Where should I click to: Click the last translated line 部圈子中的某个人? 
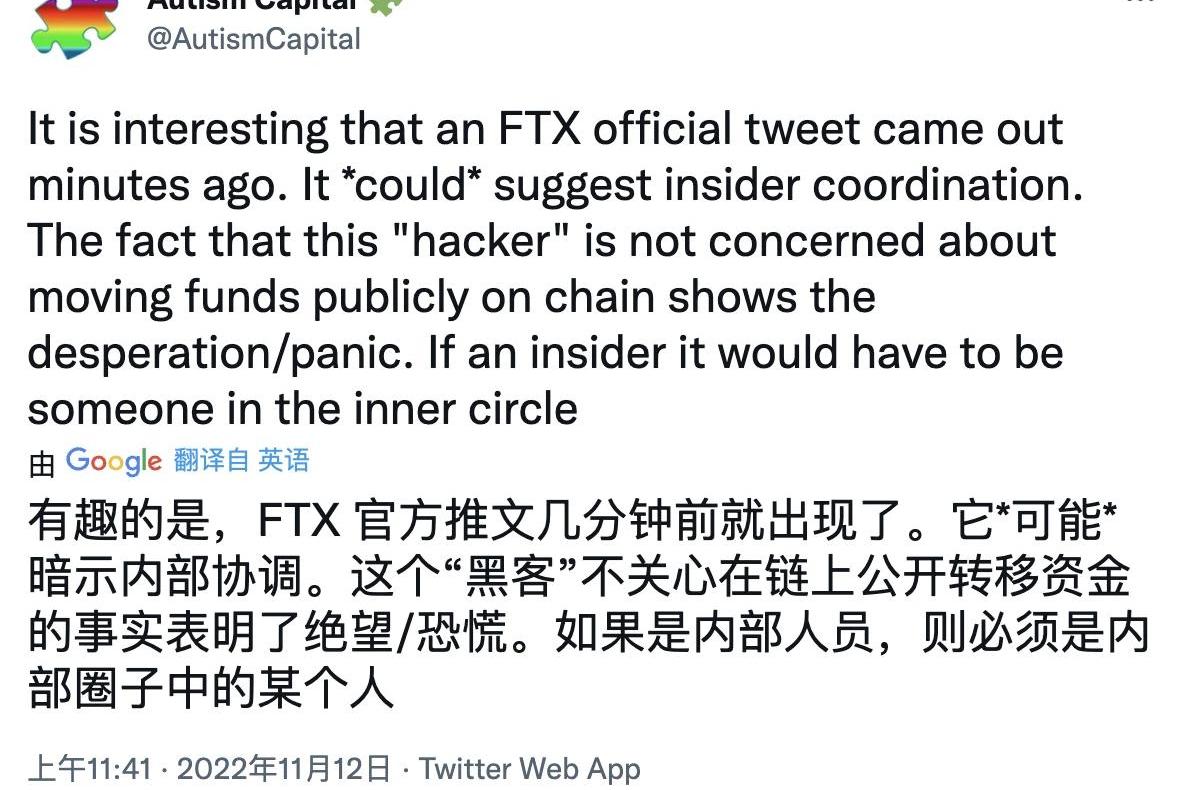click(x=211, y=687)
